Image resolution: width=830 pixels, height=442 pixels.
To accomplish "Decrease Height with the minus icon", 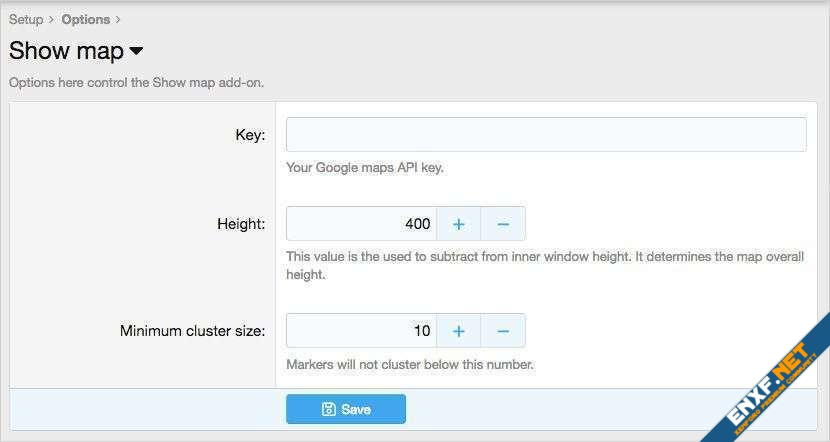I will (x=503, y=224).
